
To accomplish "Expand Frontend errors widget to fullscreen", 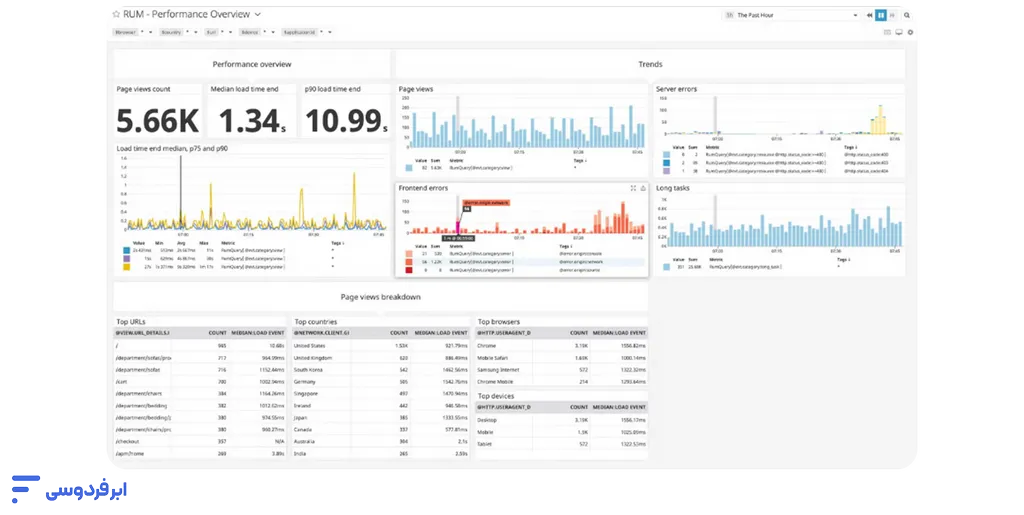I will point(633,188).
